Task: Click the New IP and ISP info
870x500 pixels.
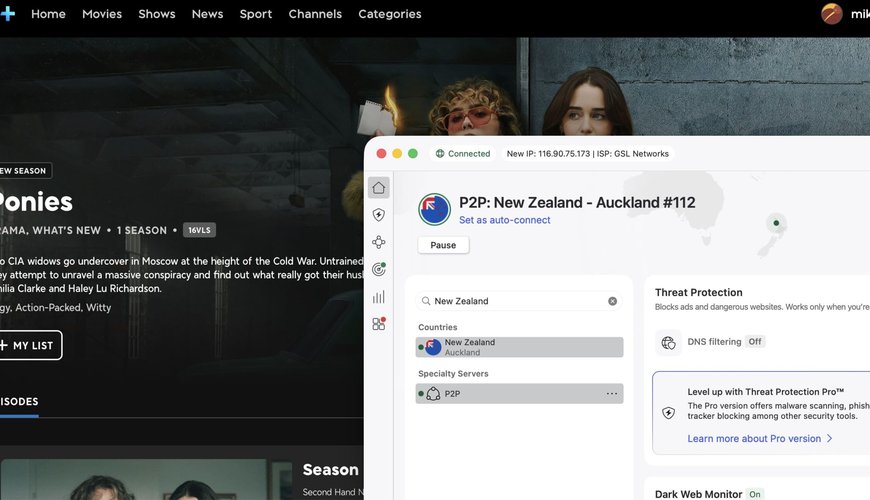Action: [x=588, y=154]
